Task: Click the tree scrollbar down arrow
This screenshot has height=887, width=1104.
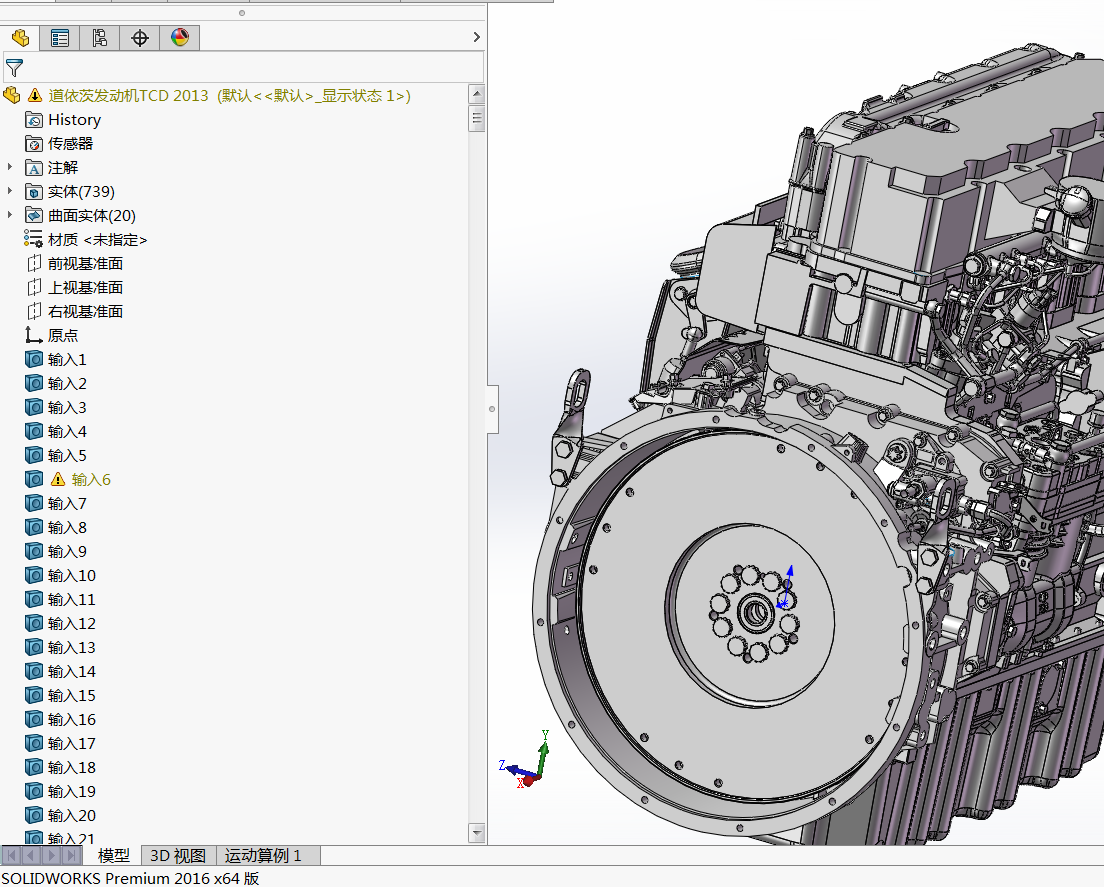Action: click(x=477, y=833)
